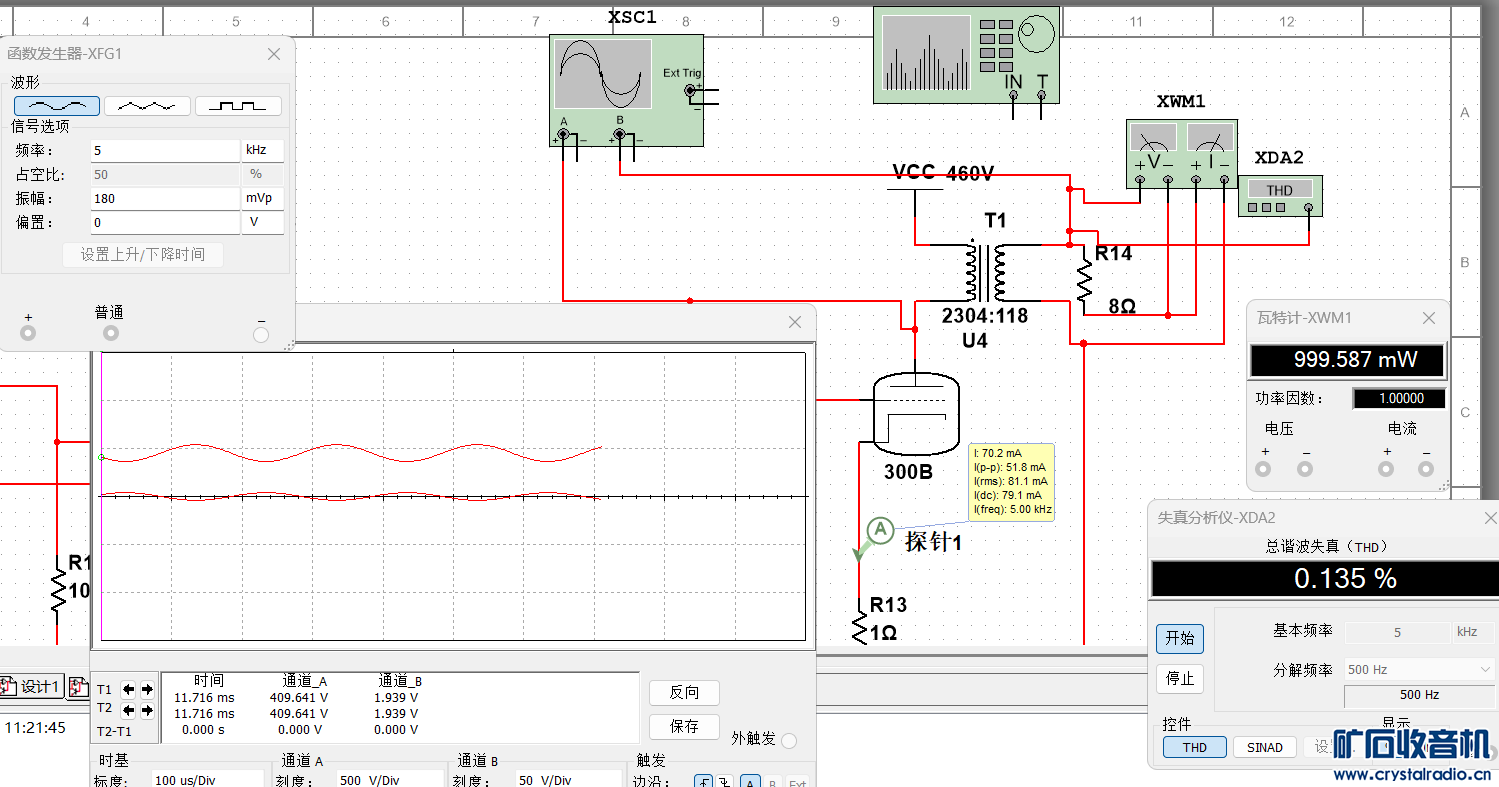Select the SINAD control mode button
This screenshot has width=1499, height=787.
click(1265, 747)
